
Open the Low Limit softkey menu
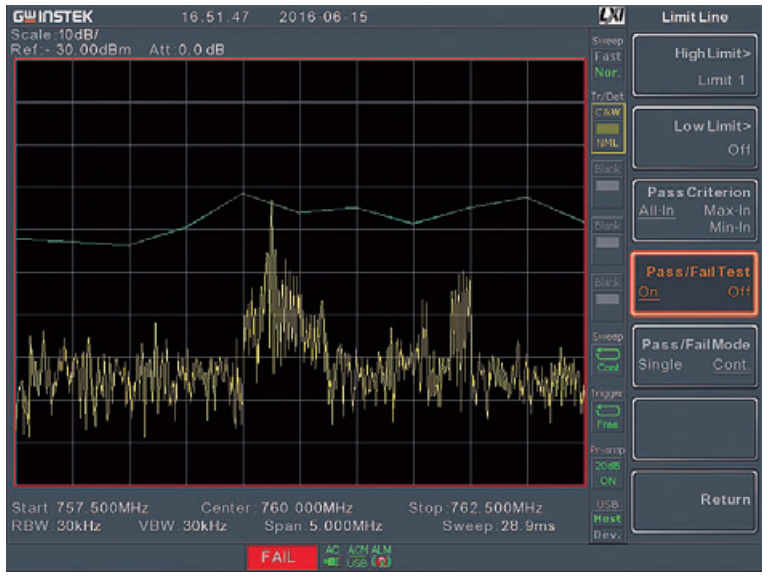pyautogui.click(x=694, y=138)
